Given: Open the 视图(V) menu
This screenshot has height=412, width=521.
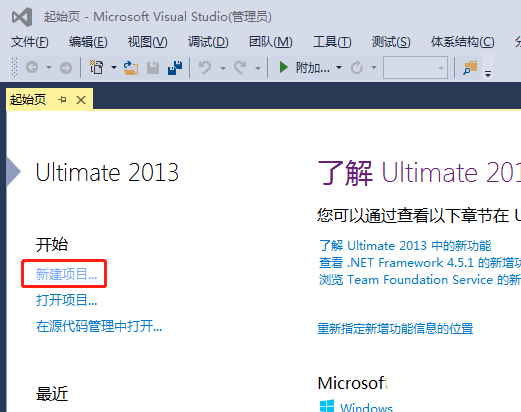Looking at the screenshot, I should click(148, 42).
